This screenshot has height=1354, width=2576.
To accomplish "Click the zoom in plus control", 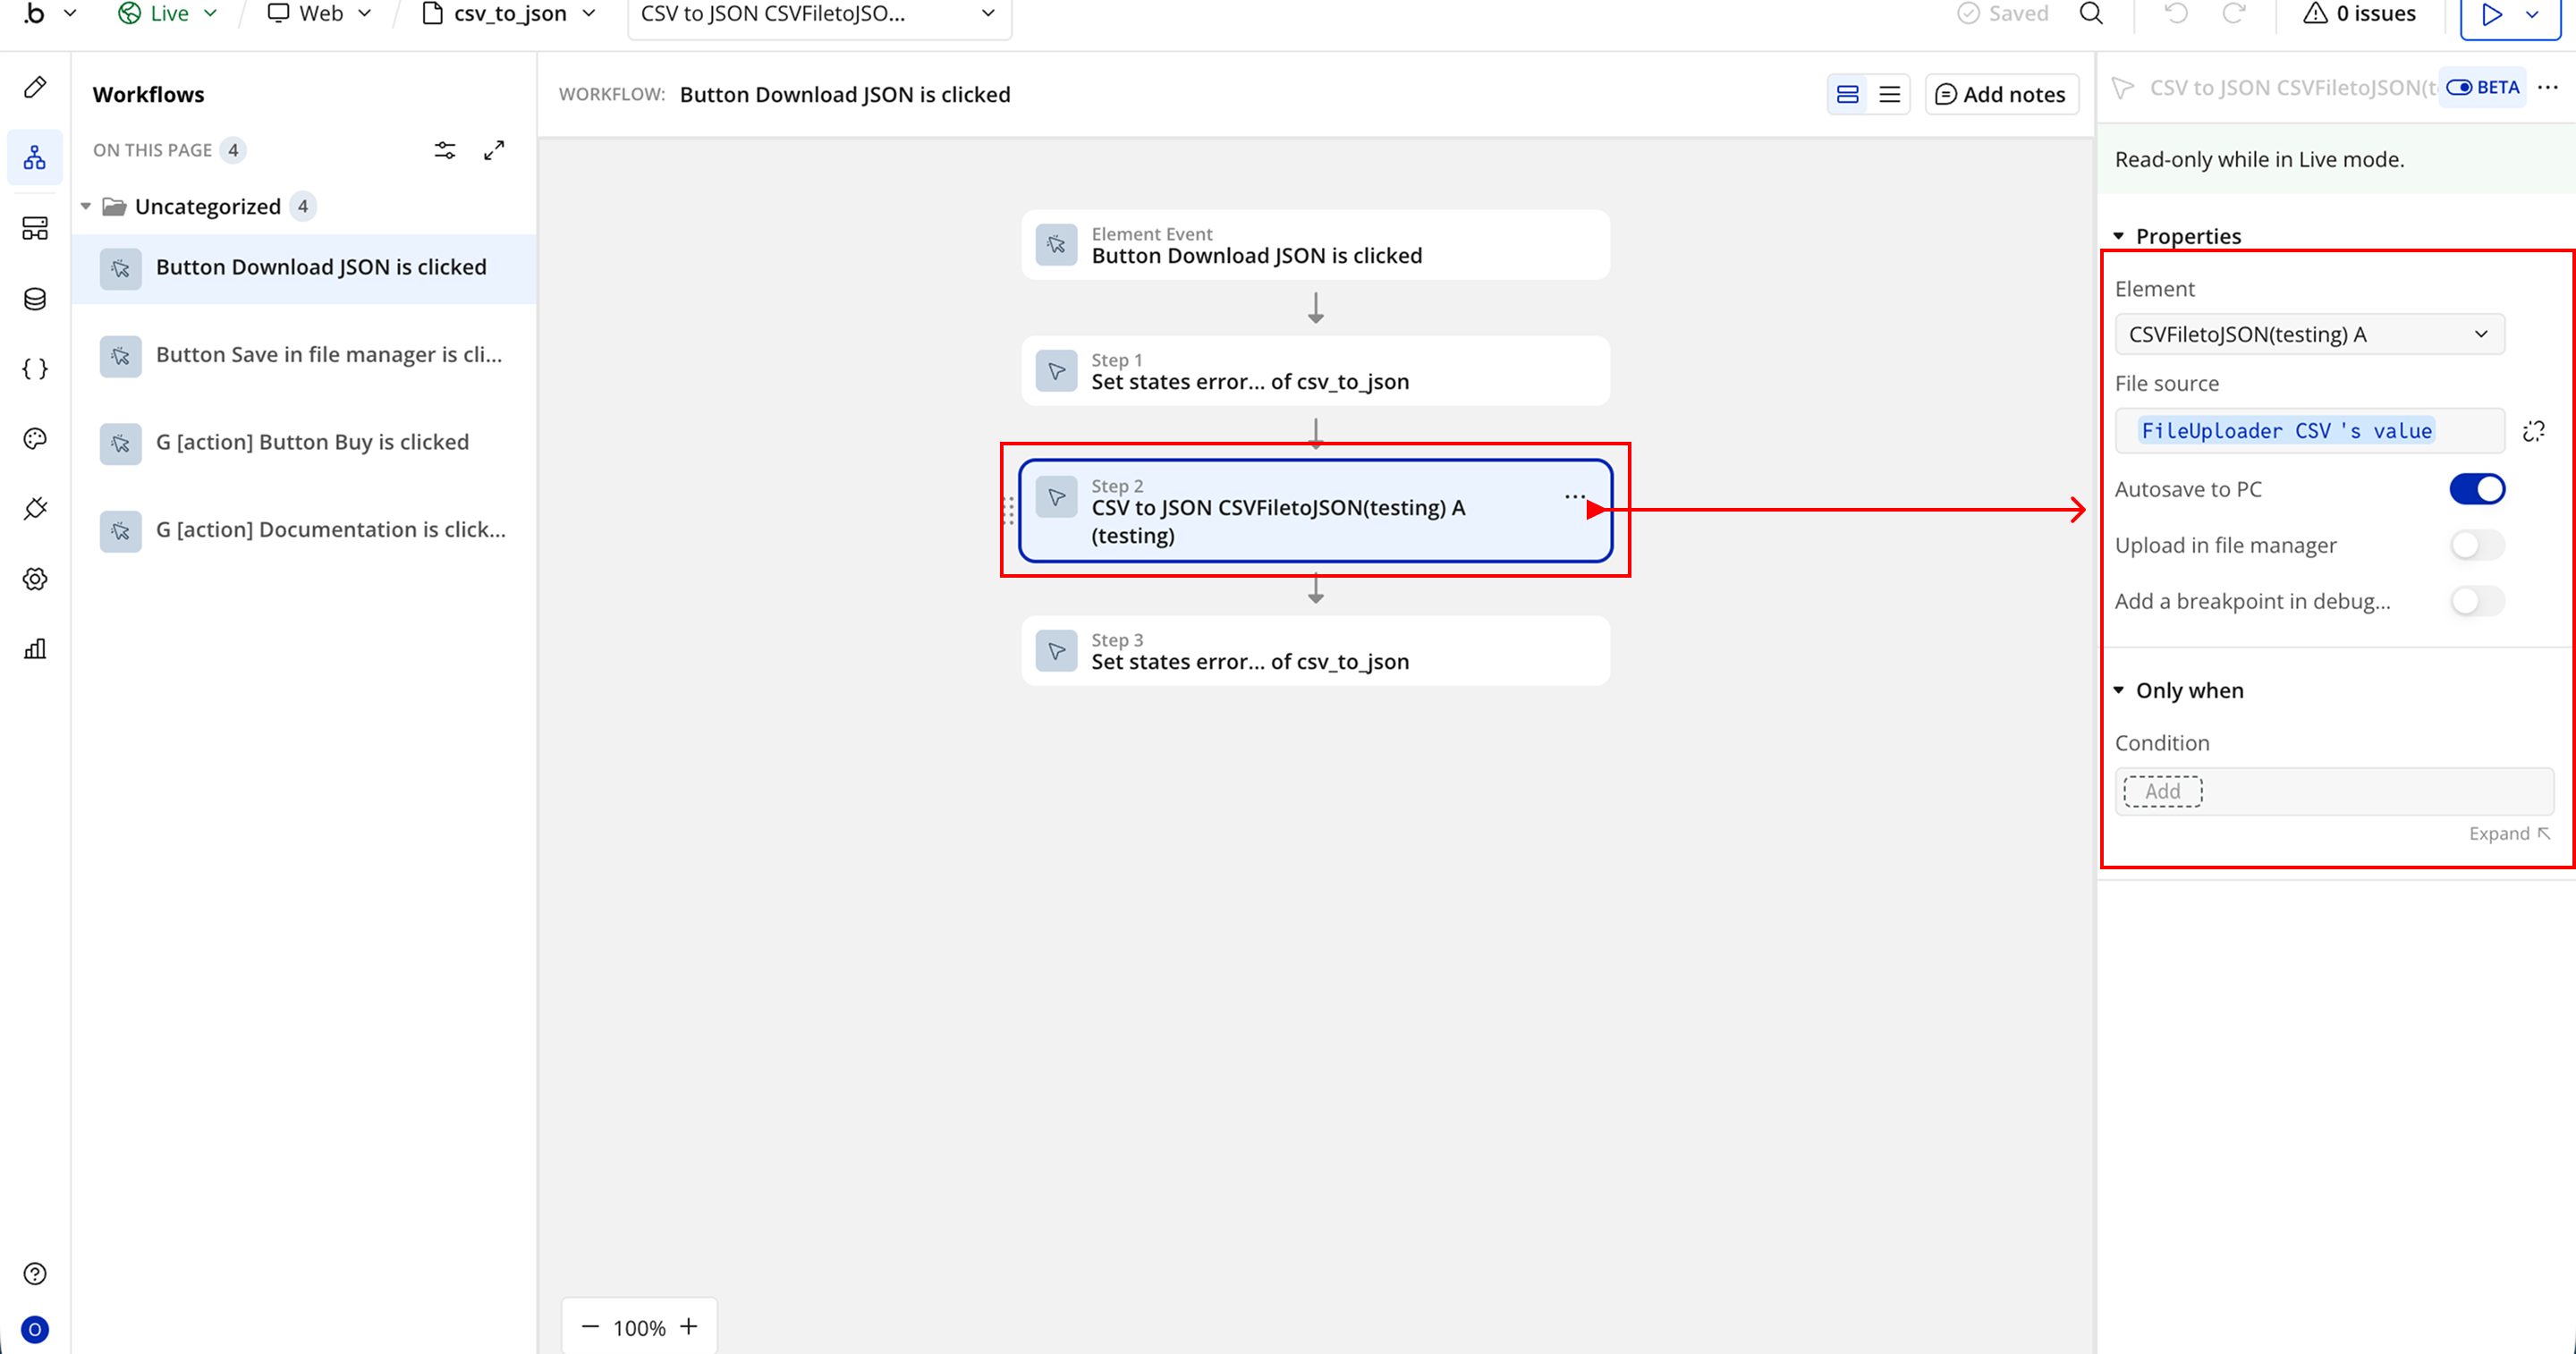I will 689,1327.
